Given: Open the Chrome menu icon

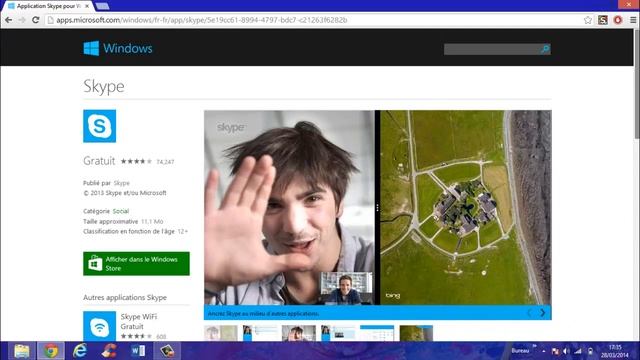Looking at the screenshot, I should (x=633, y=20).
